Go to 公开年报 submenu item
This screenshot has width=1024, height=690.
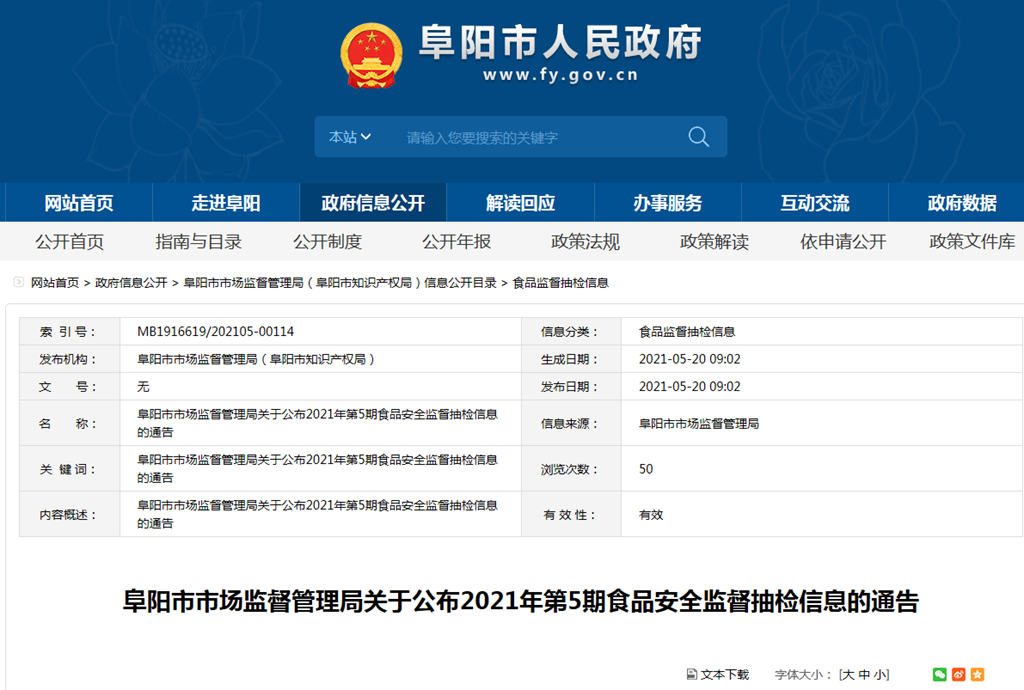click(456, 242)
